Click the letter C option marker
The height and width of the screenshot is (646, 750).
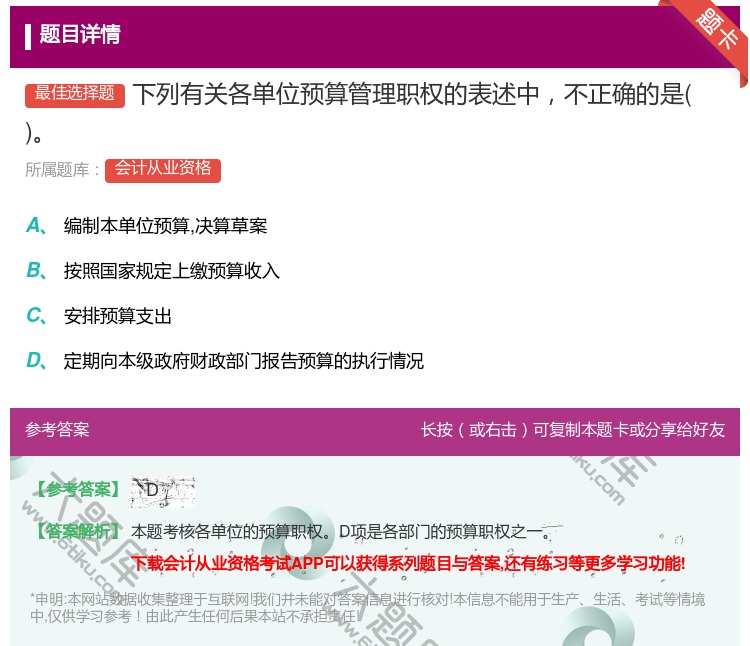coord(36,316)
